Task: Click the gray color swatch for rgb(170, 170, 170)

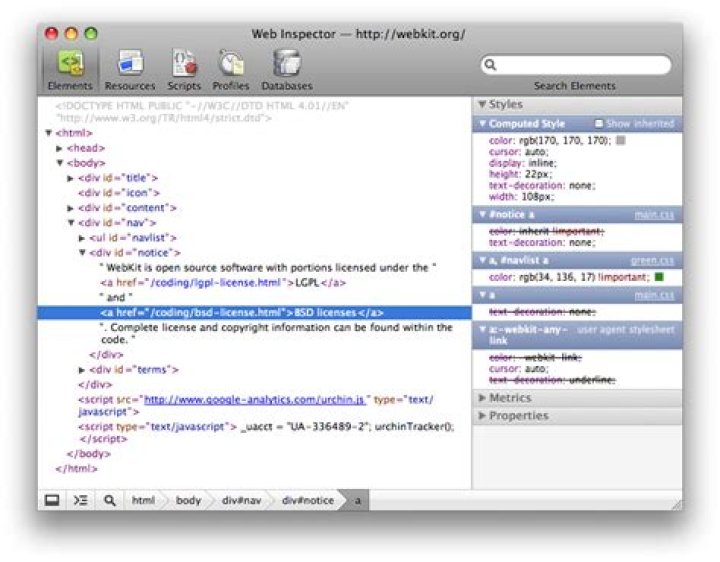Action: (620, 140)
